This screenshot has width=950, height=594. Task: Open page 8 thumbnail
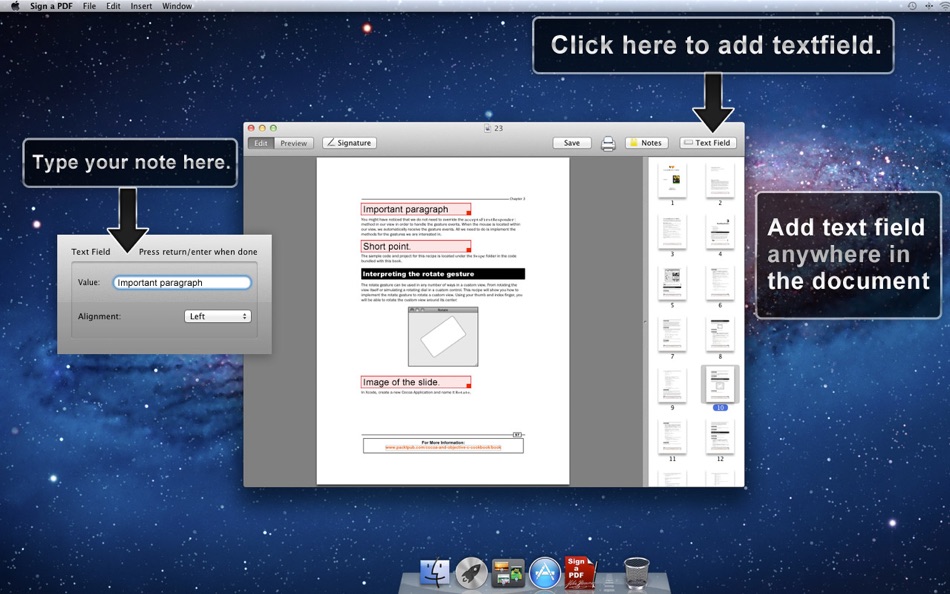(x=720, y=333)
